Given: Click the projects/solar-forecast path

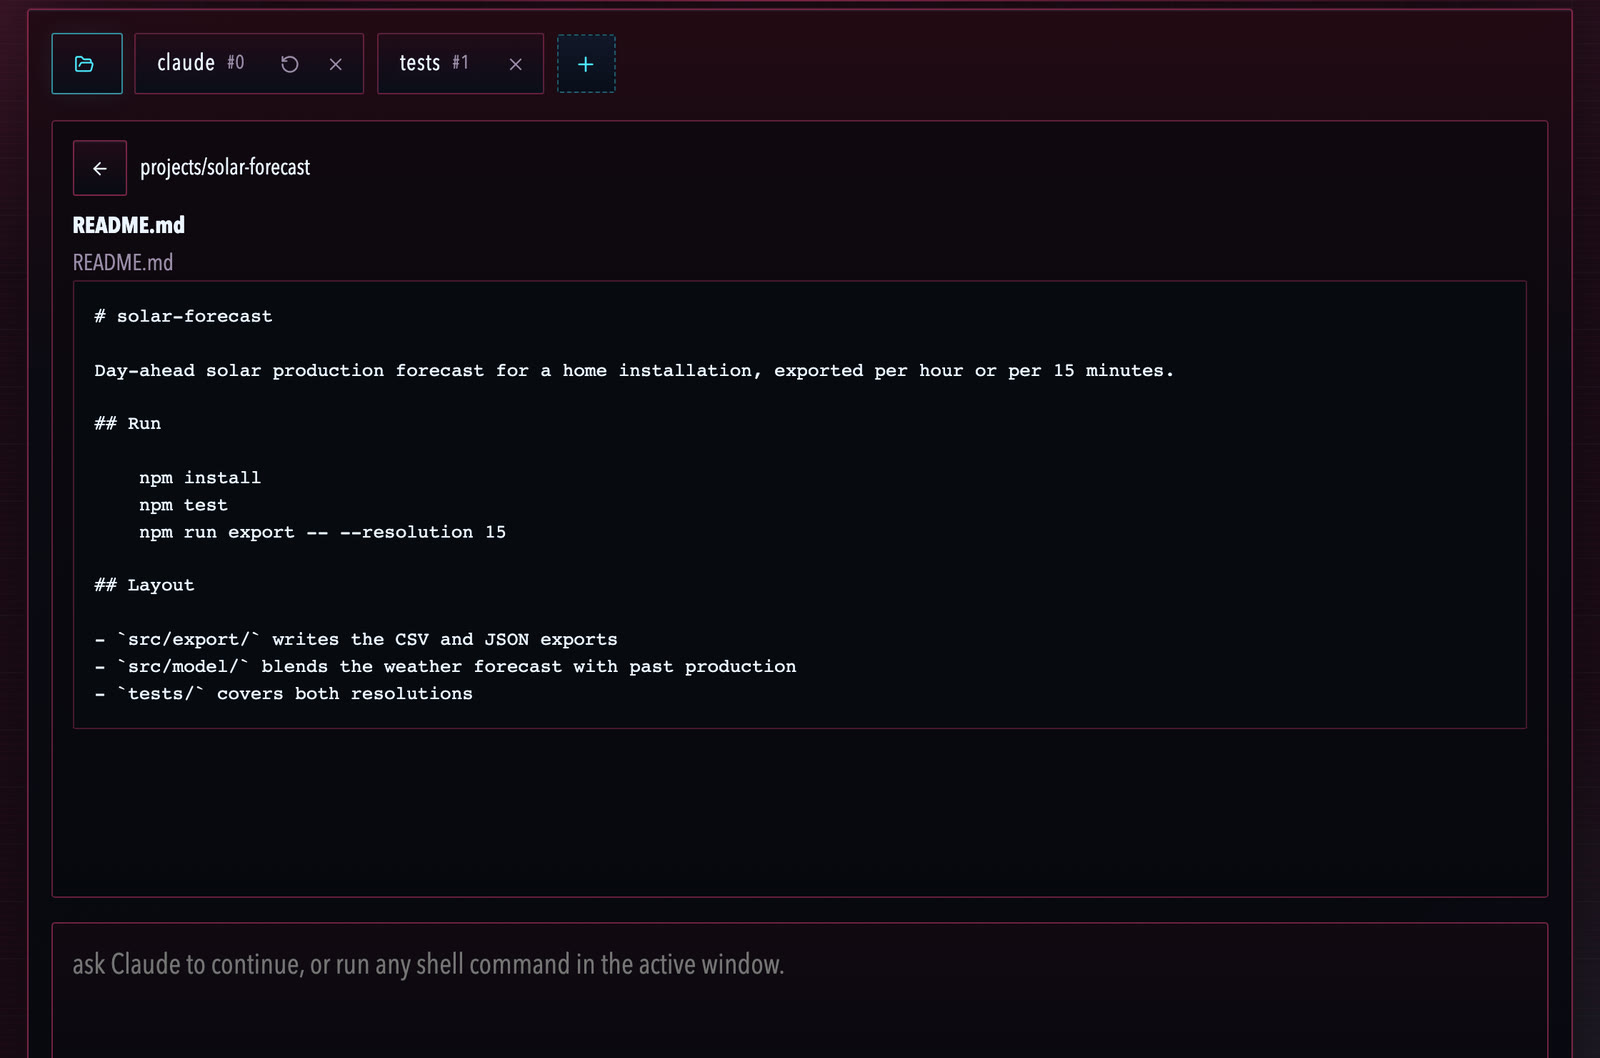Looking at the screenshot, I should point(225,167).
